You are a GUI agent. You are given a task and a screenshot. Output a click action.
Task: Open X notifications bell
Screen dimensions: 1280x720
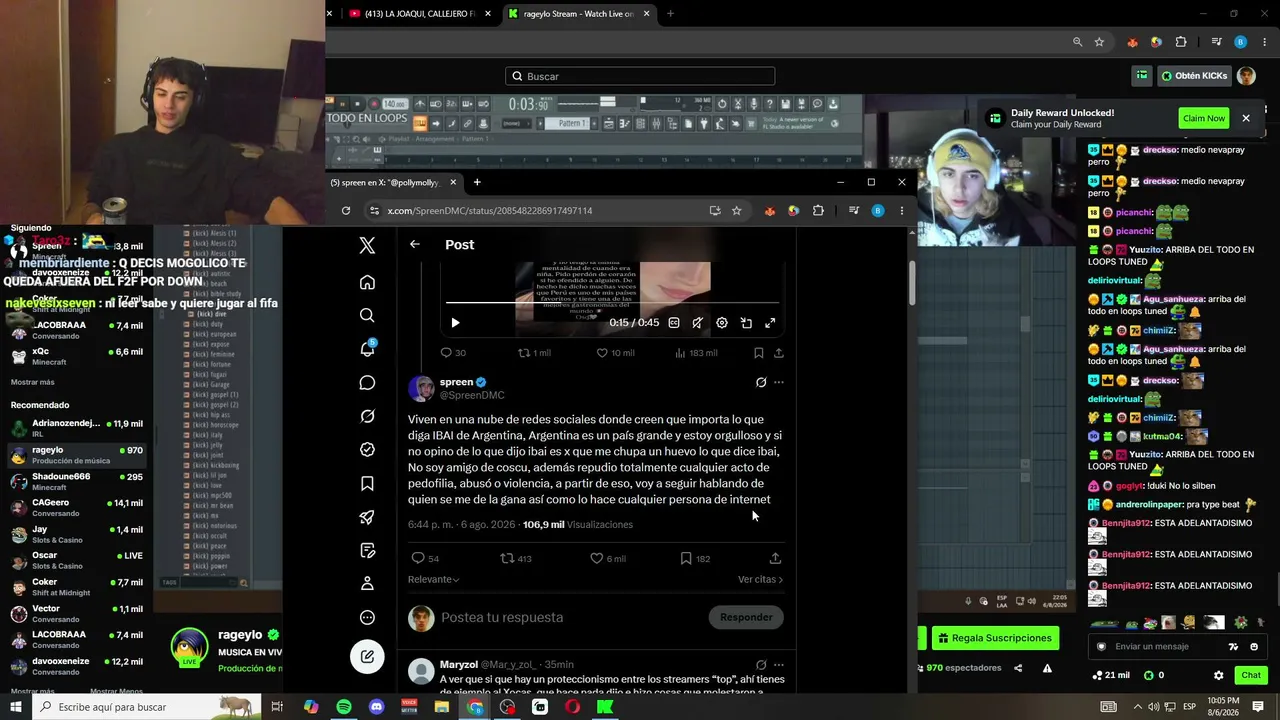point(367,349)
